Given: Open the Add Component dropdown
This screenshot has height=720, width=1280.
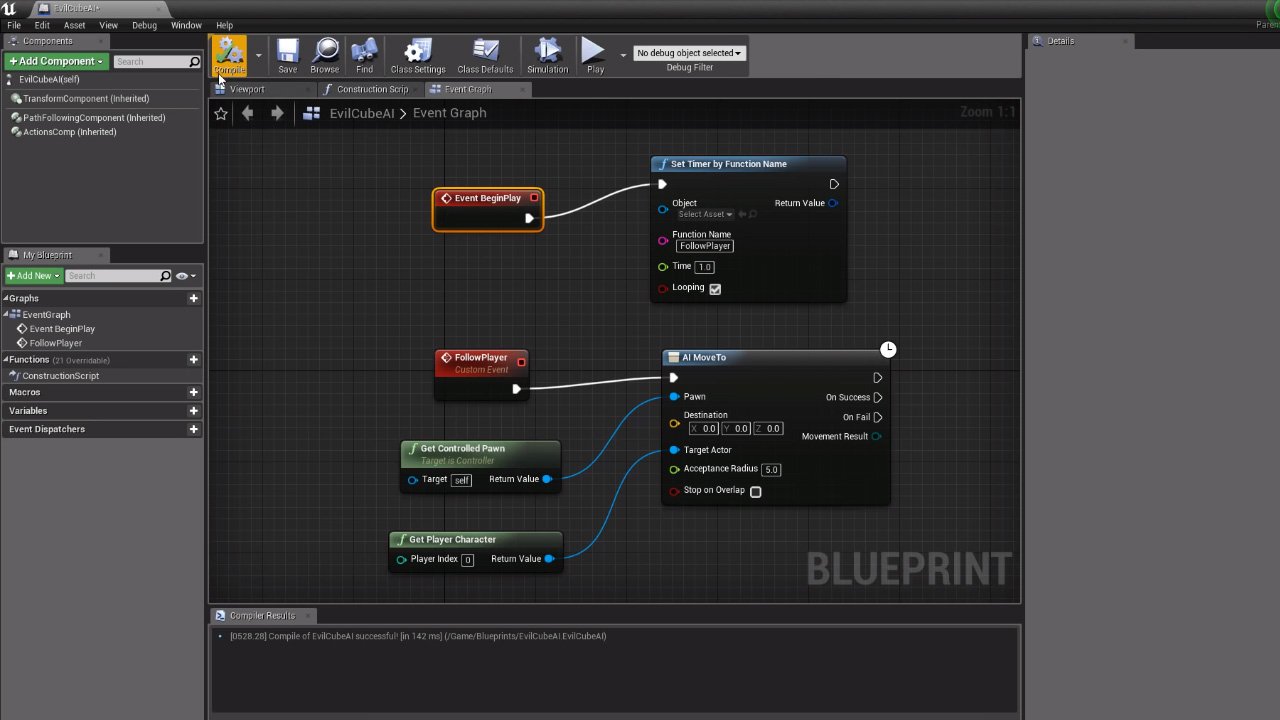Looking at the screenshot, I should tap(56, 61).
